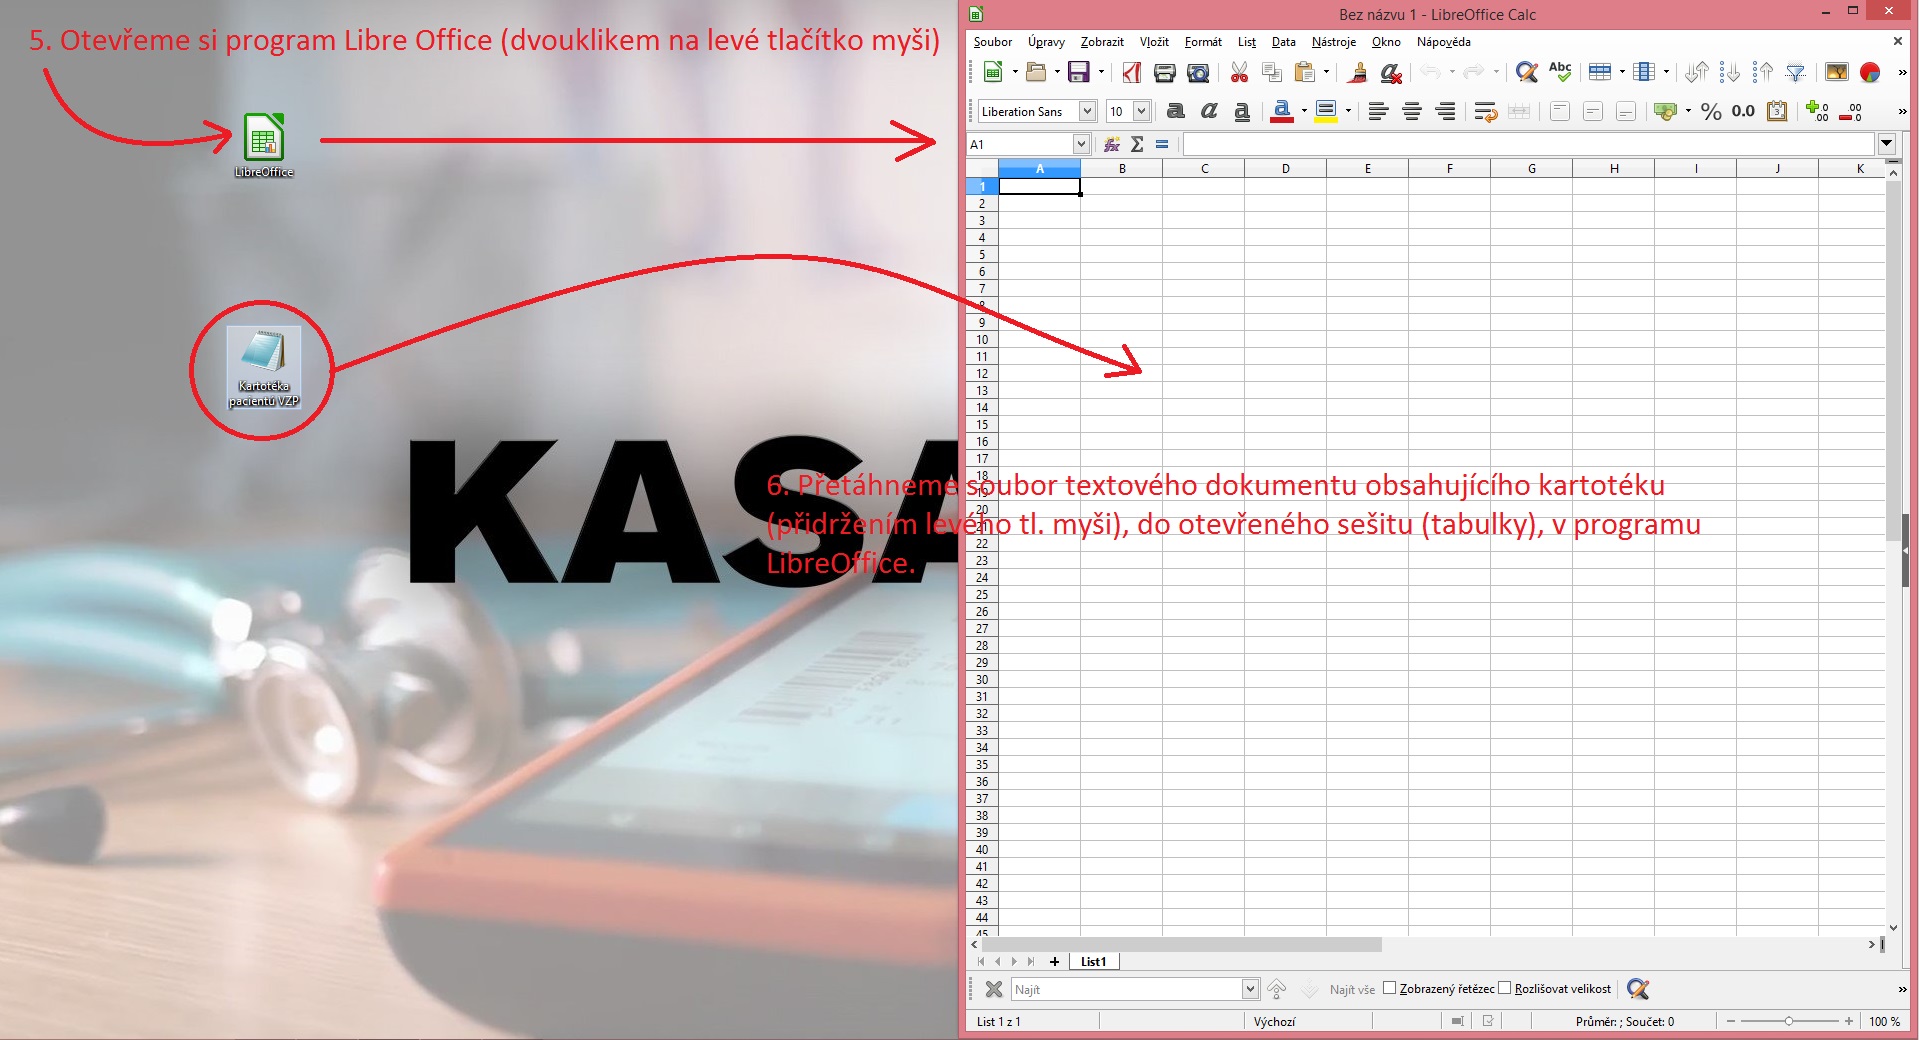1919x1040 pixels.
Task: Click the Wrap Text icon
Action: [1485, 112]
